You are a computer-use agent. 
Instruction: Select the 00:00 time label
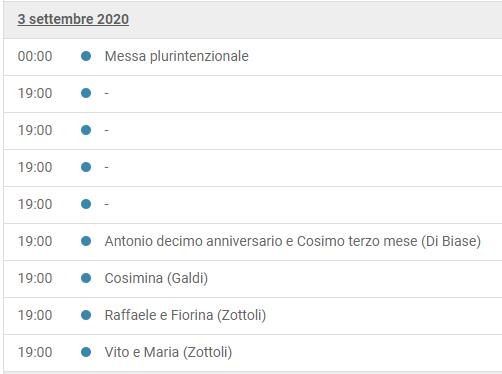pos(35,56)
